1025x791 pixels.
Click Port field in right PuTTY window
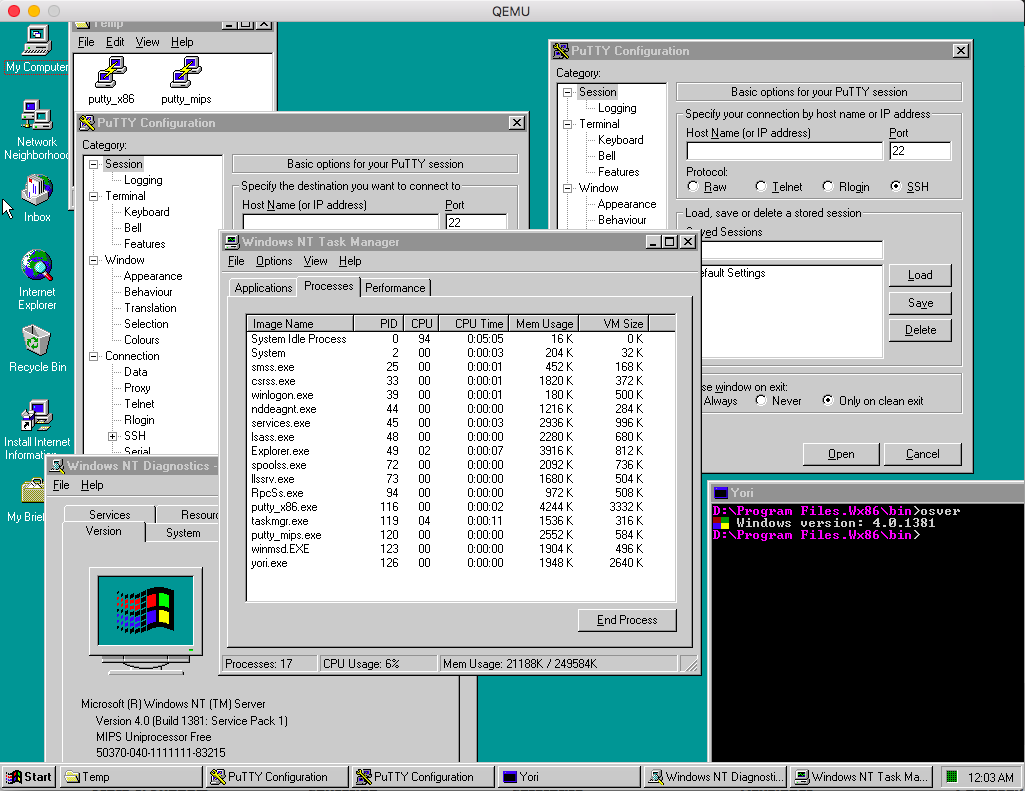(x=920, y=151)
